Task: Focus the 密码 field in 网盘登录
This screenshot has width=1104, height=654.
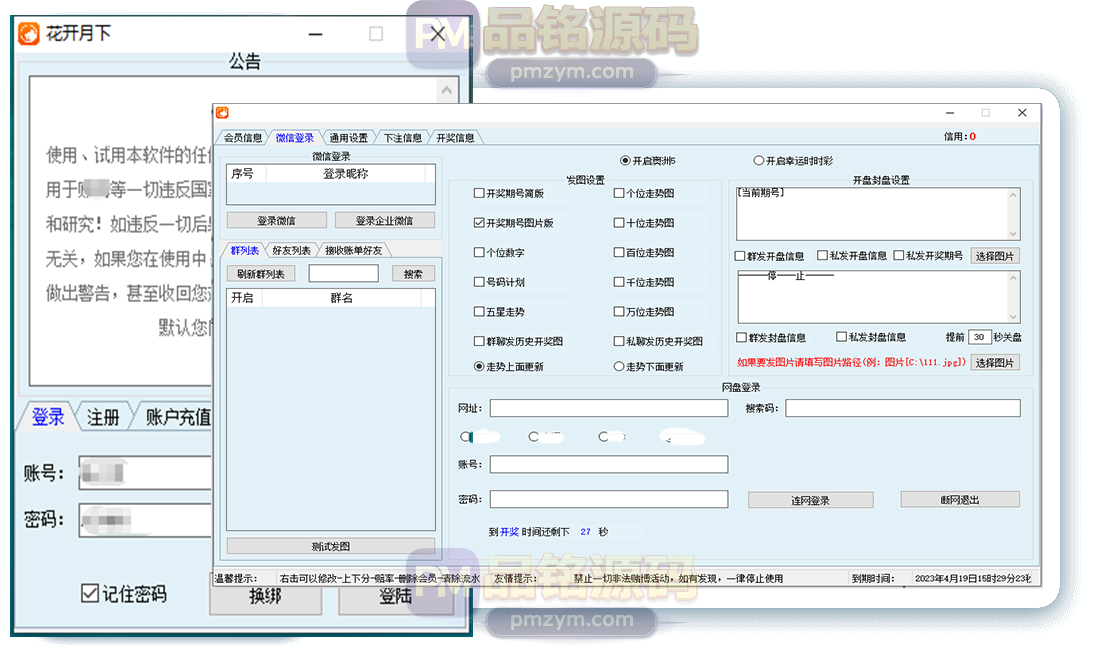Action: pos(609,499)
